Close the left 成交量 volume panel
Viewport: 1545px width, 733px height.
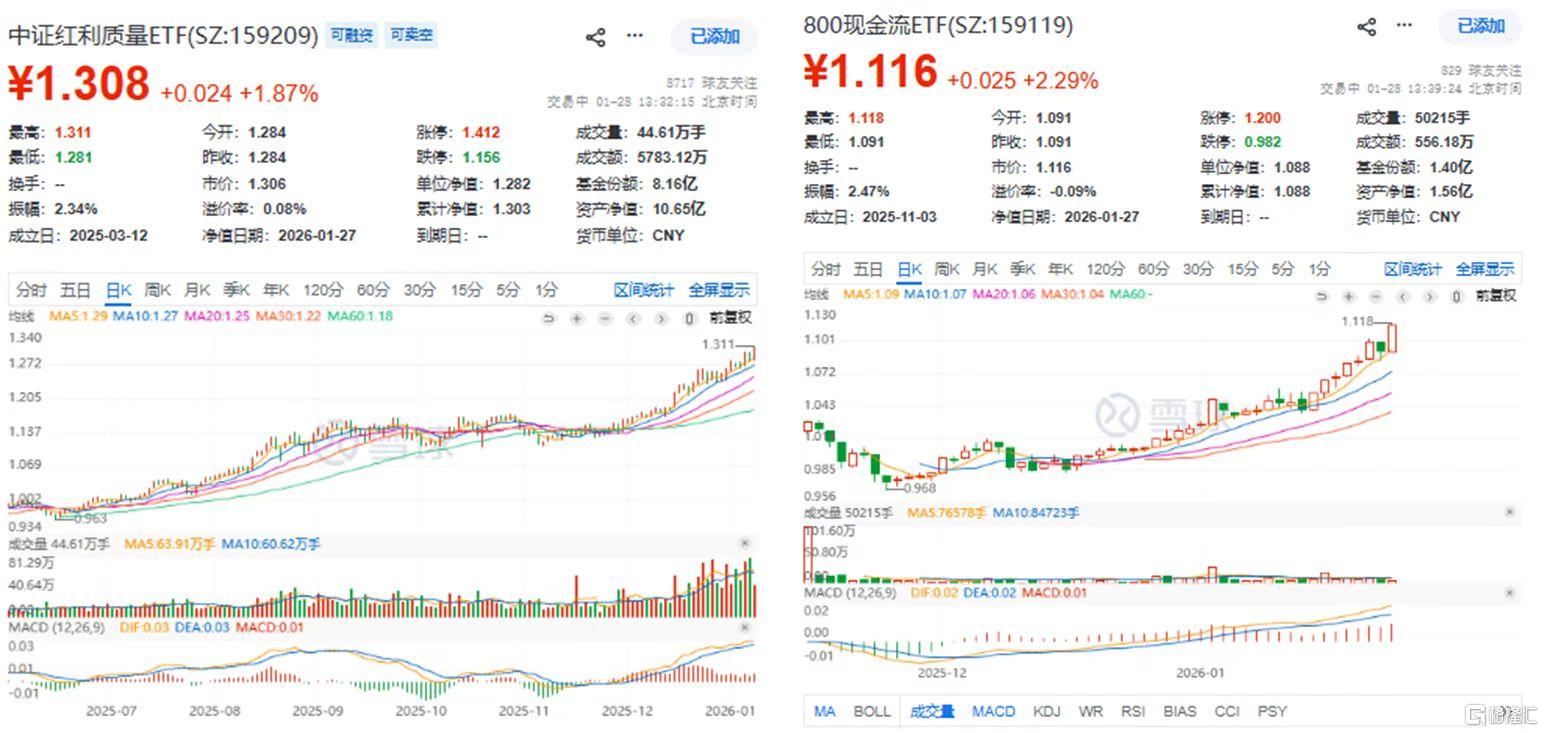pos(745,543)
